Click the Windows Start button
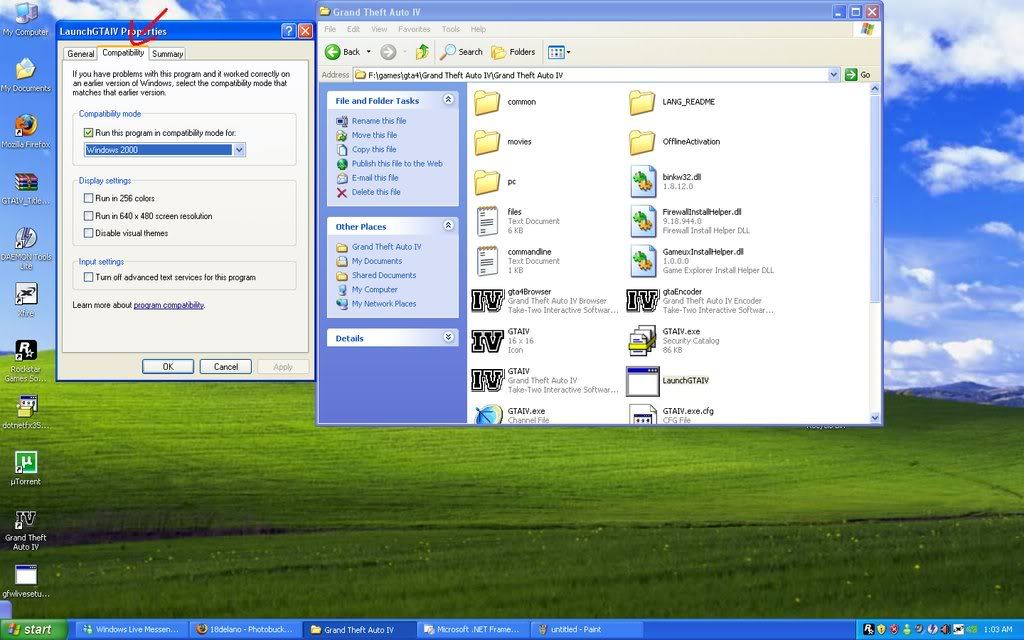The width and height of the screenshot is (1024, 640). 34,630
